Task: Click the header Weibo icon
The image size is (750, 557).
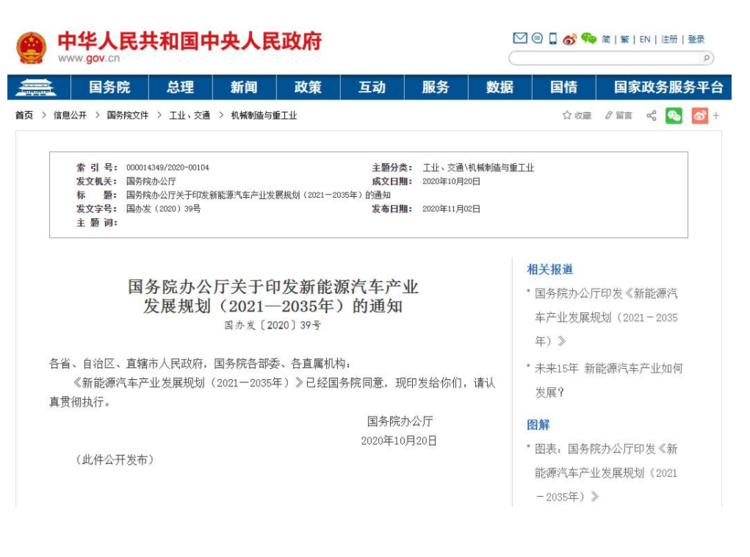Action: coord(569,39)
